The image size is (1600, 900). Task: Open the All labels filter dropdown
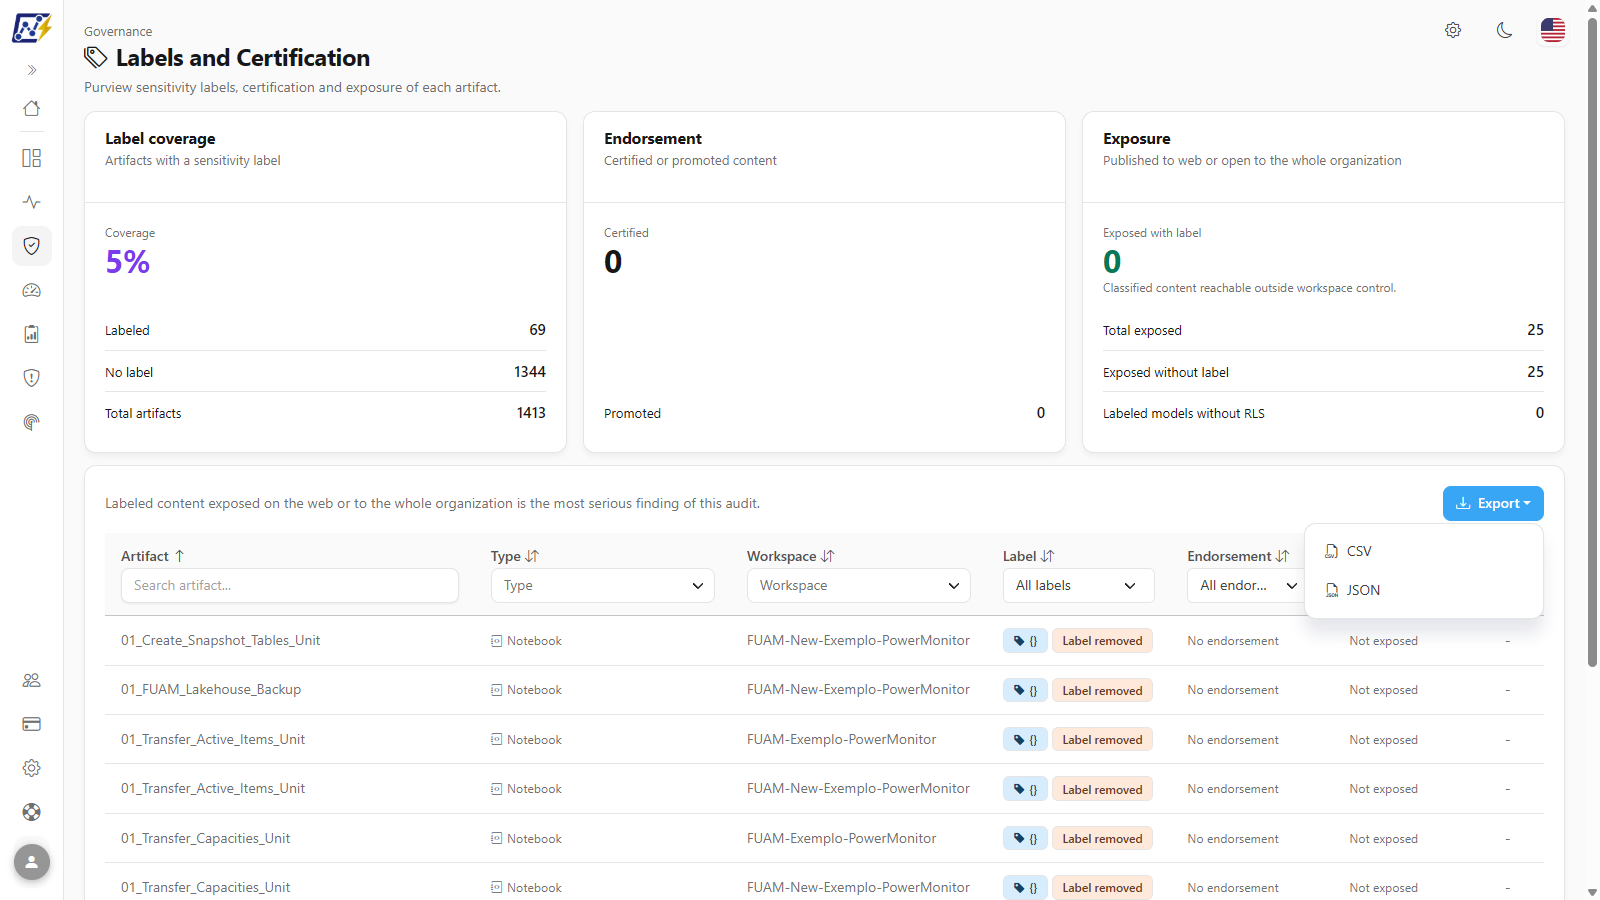tap(1079, 585)
